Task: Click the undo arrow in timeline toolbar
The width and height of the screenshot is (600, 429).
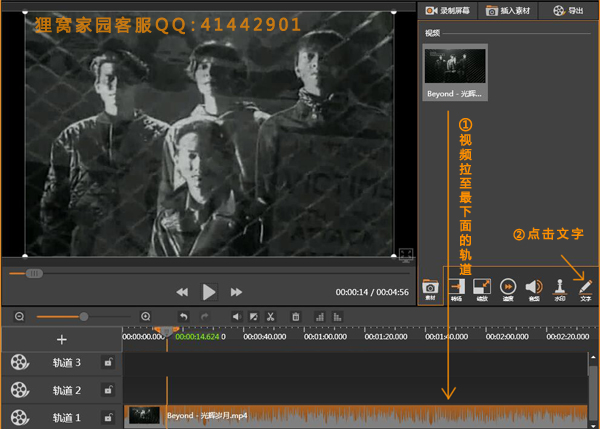Action: pyautogui.click(x=184, y=317)
